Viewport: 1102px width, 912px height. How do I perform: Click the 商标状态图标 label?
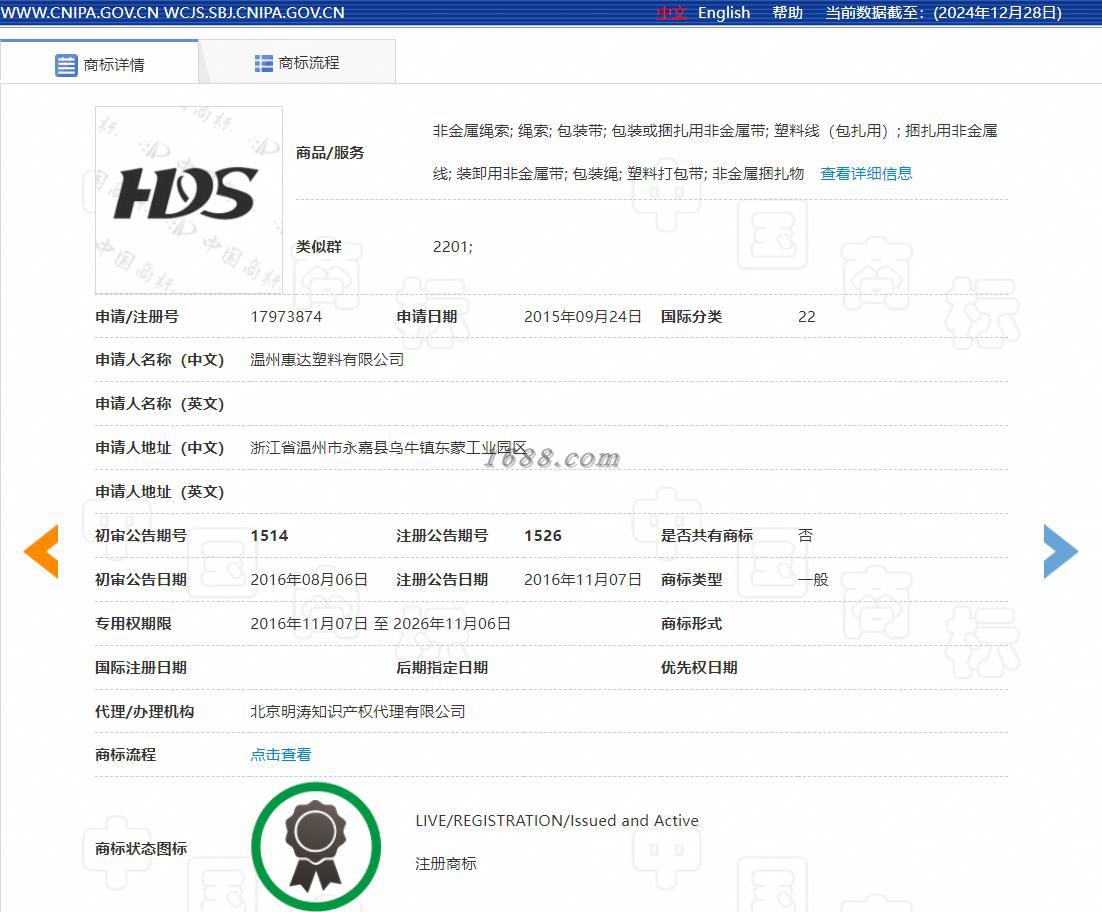pos(141,849)
